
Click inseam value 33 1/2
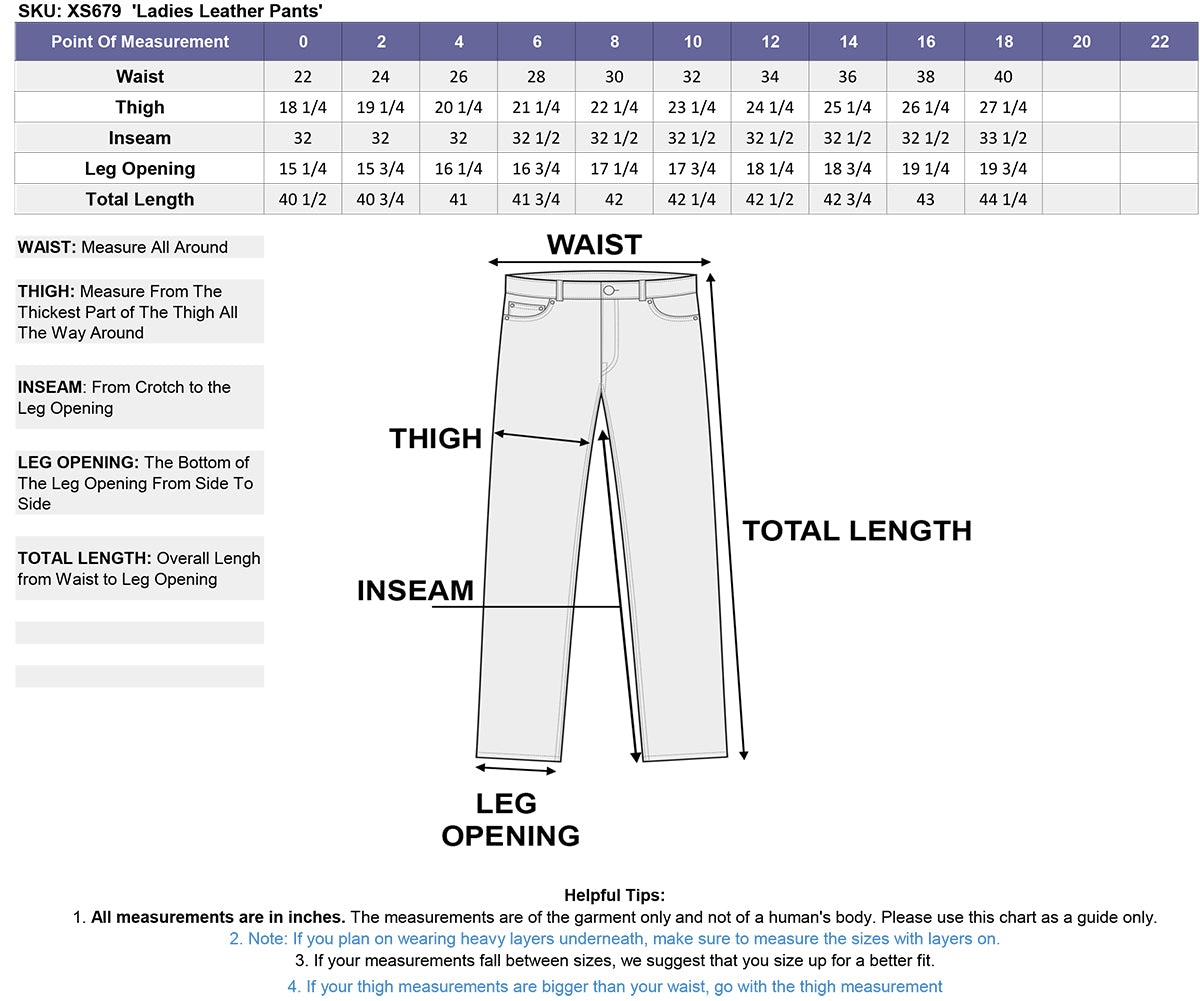tap(1004, 138)
